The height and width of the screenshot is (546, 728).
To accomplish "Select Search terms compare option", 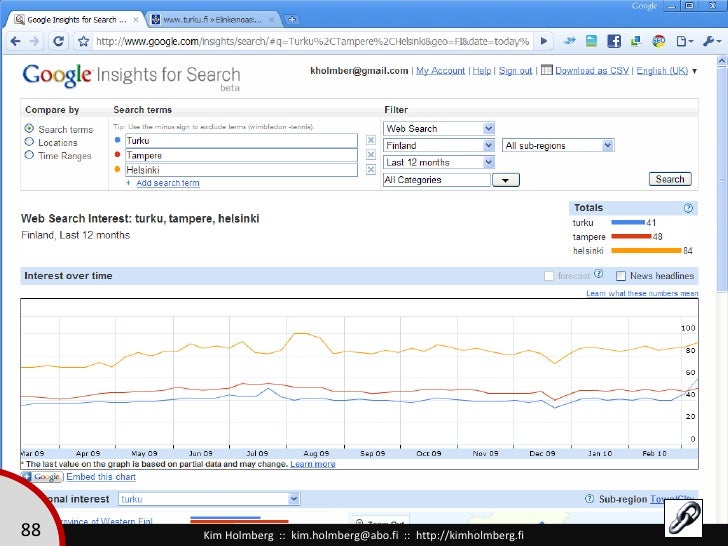I will click(29, 128).
